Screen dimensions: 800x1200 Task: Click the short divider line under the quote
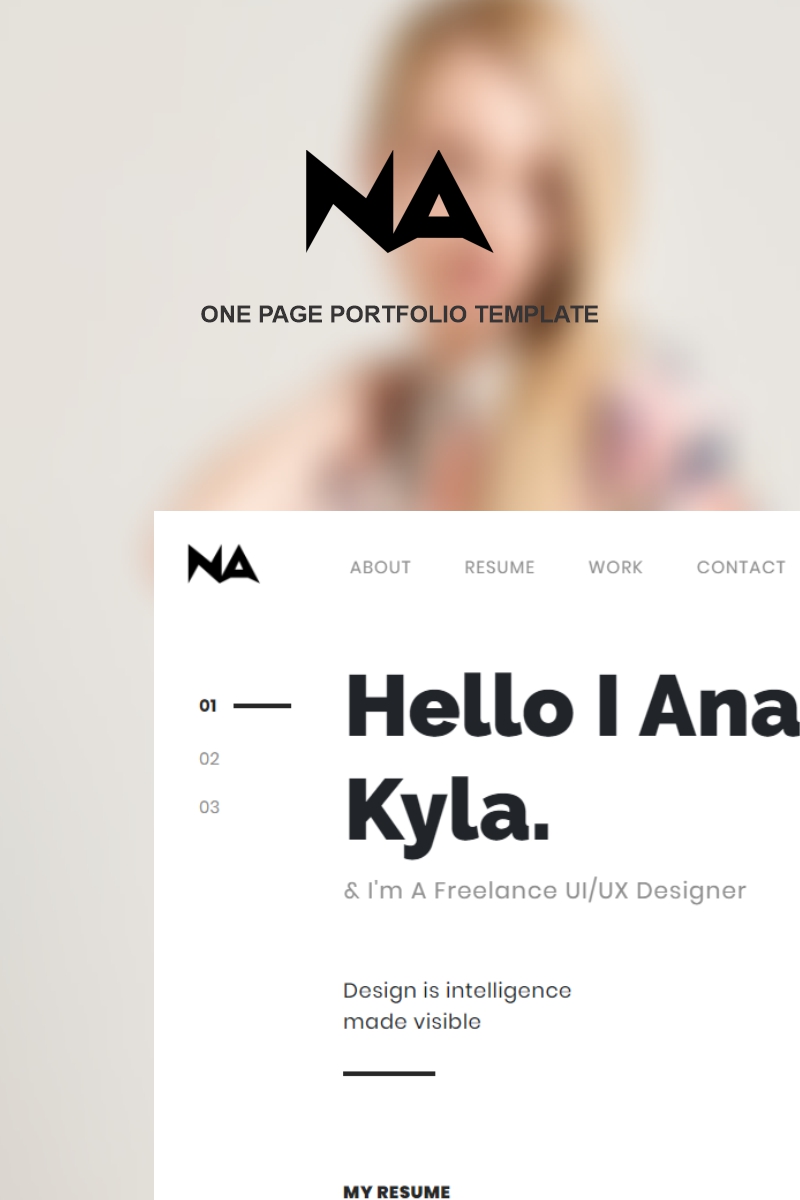pyautogui.click(x=389, y=1073)
